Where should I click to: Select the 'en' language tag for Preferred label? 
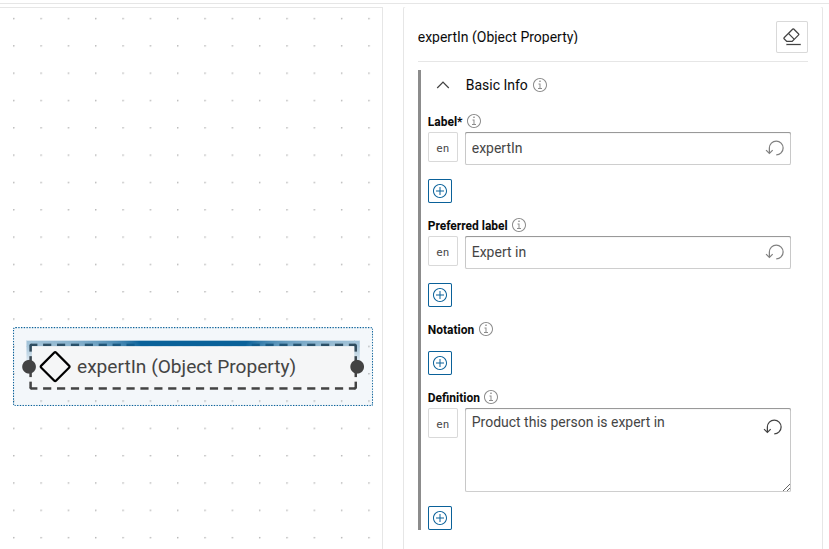[443, 252]
